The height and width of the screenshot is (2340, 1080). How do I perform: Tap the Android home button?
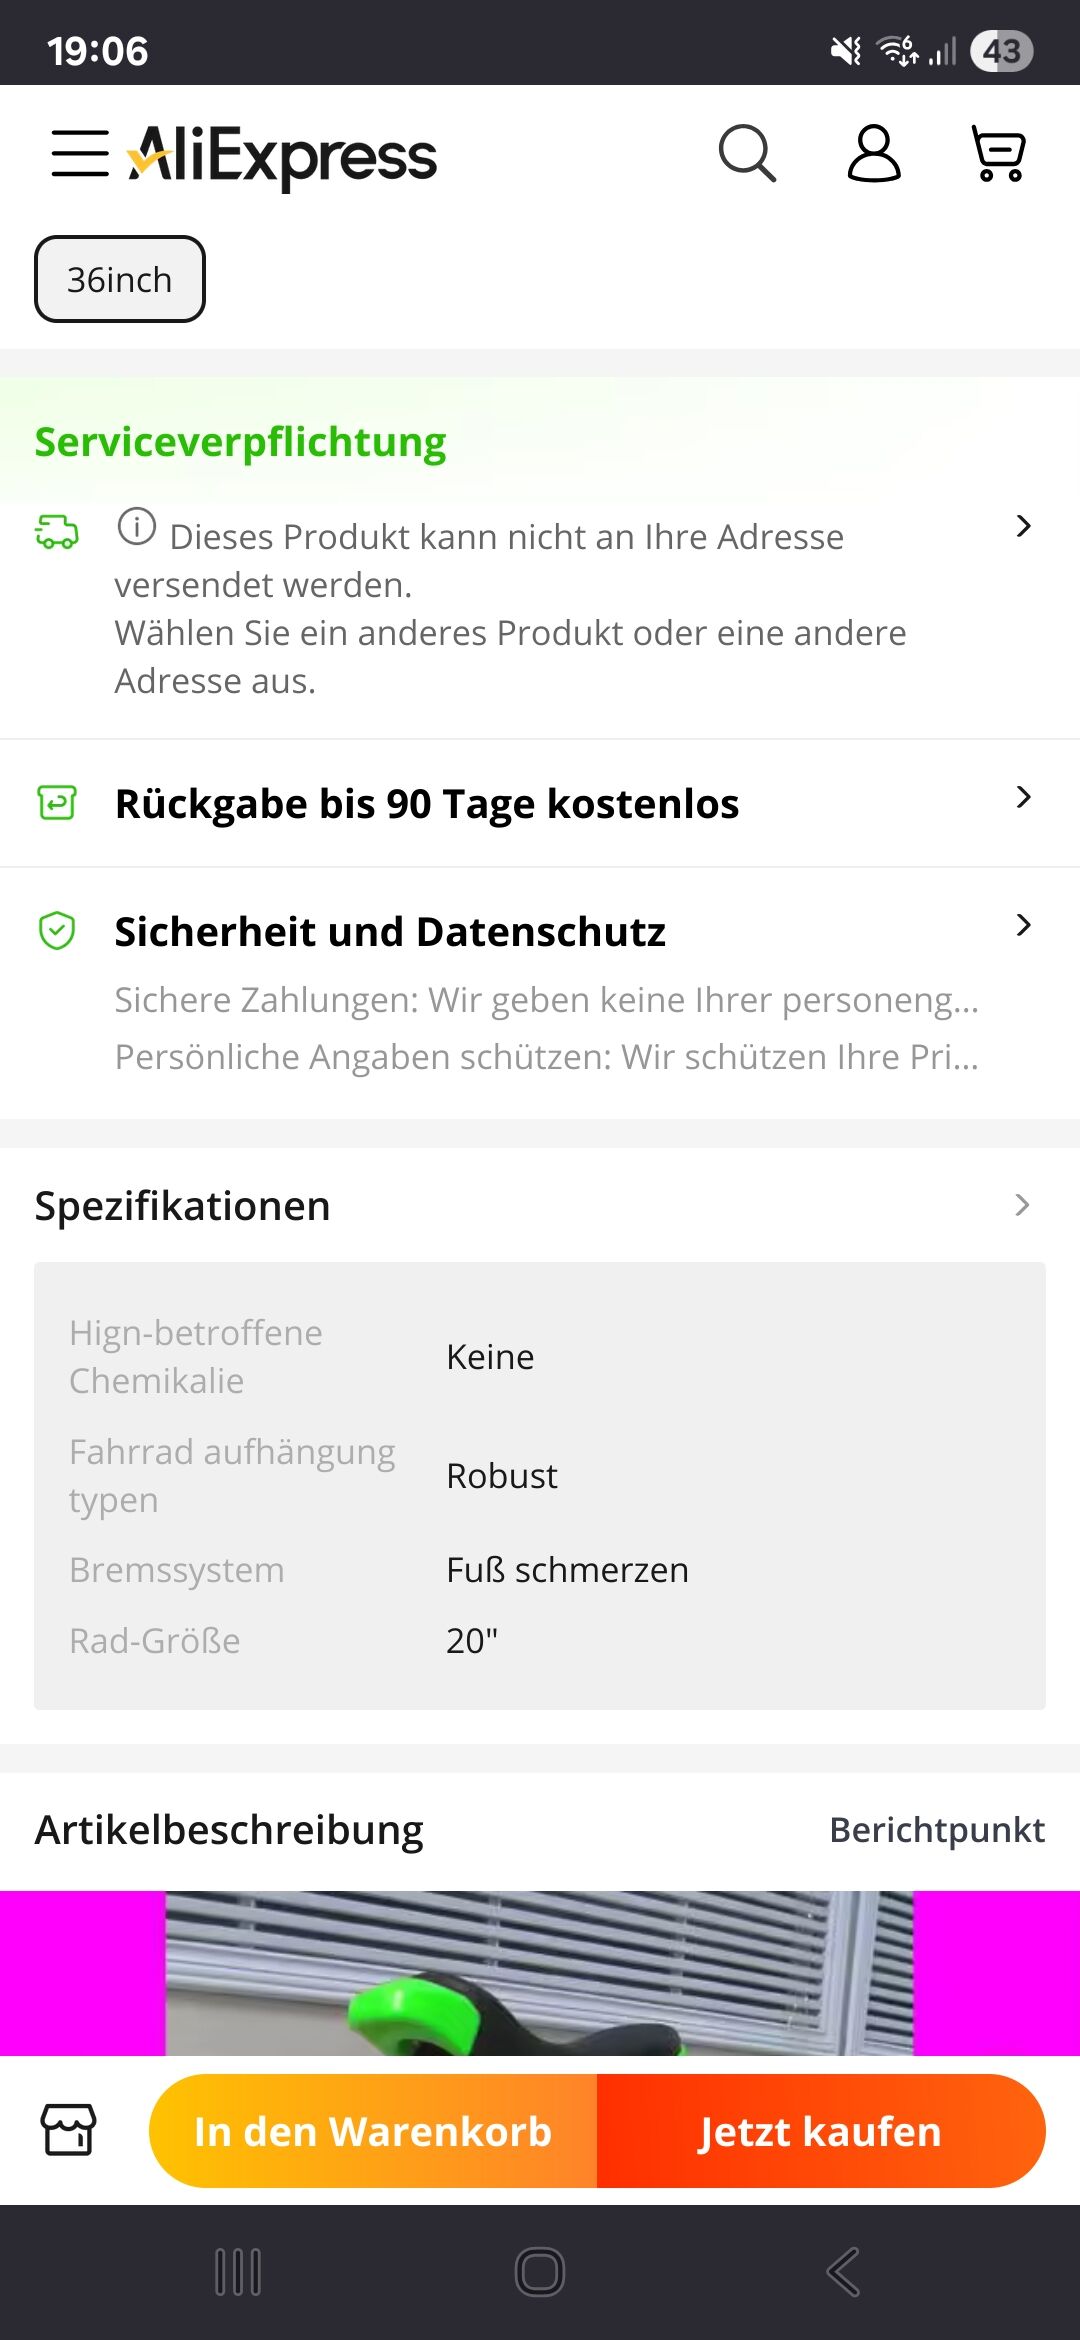[x=540, y=2272]
